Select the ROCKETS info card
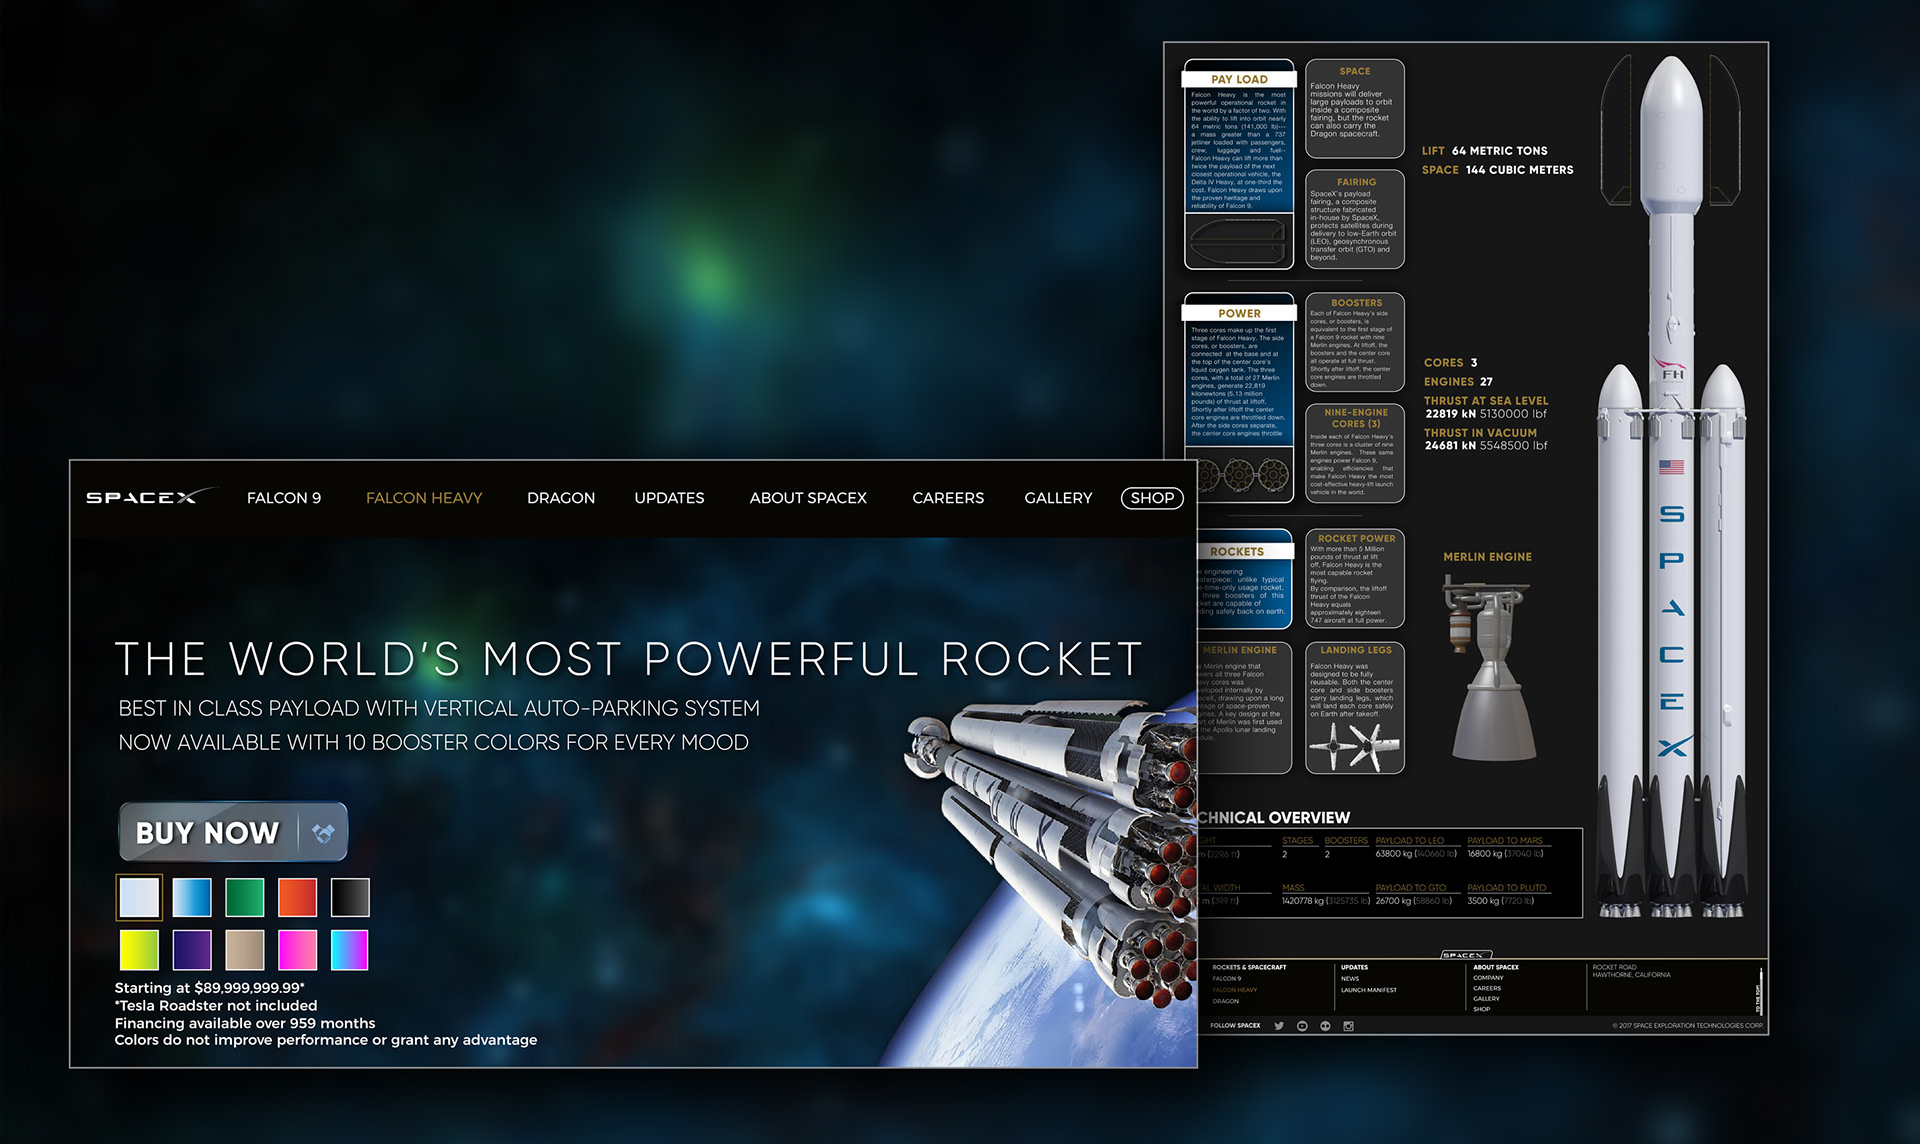Viewport: 1920px width, 1144px height. tap(1245, 578)
